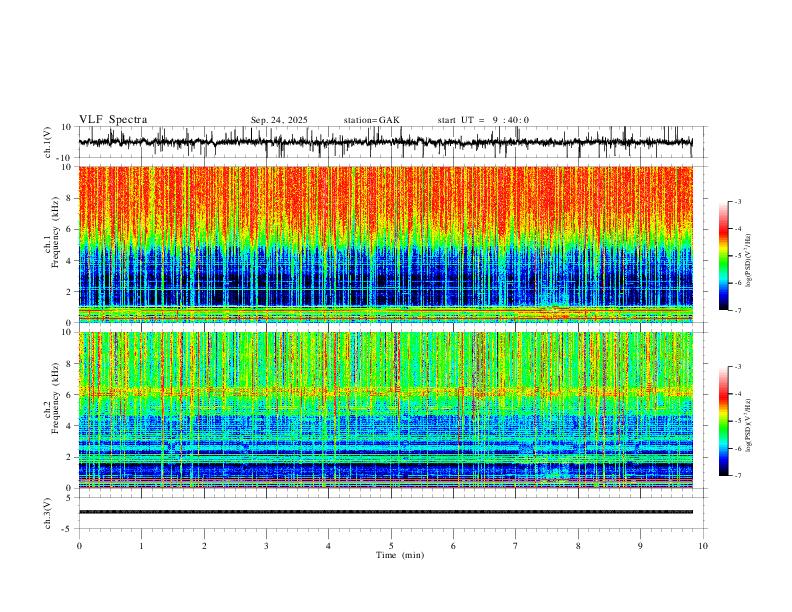The height and width of the screenshot is (612, 792).
Task: Click the "4" tick on the time axis
Action: tap(328, 546)
